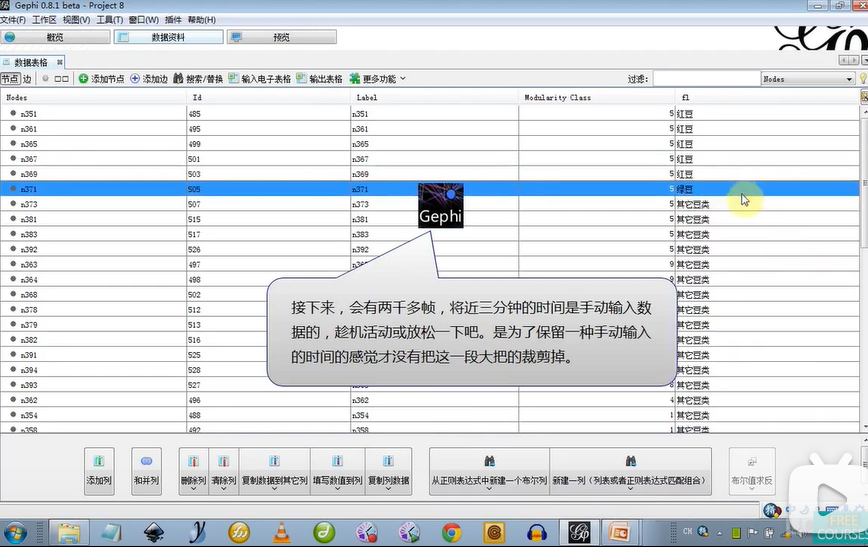Select the Data Table (数据表格) panel tab

30,63
